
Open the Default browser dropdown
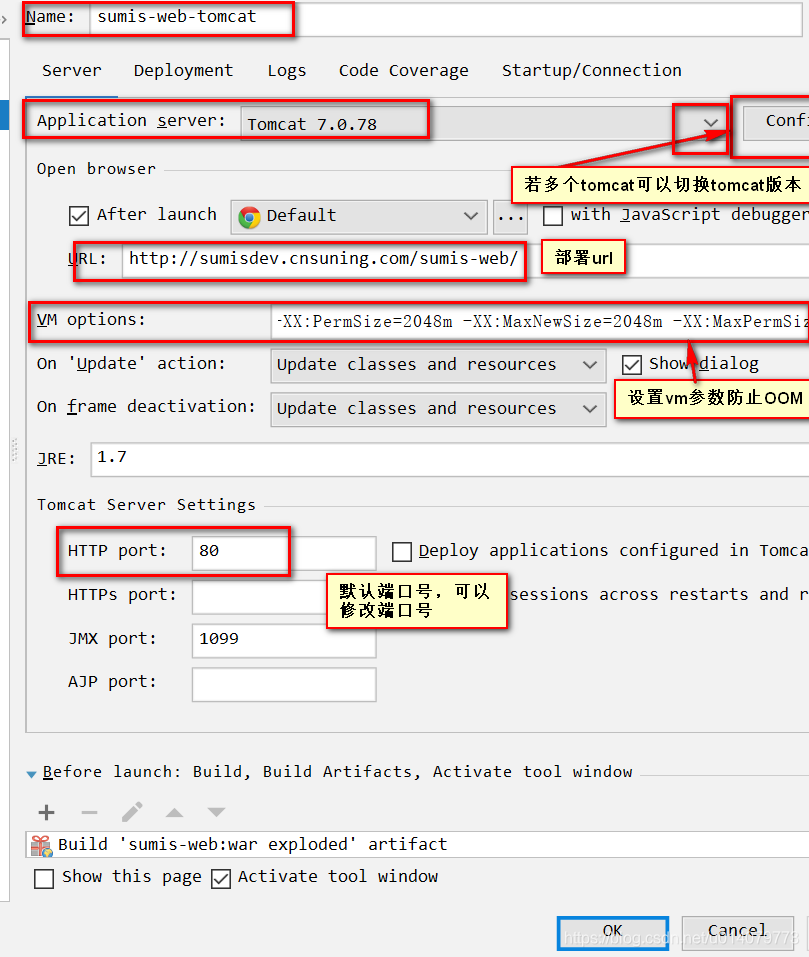coord(359,216)
